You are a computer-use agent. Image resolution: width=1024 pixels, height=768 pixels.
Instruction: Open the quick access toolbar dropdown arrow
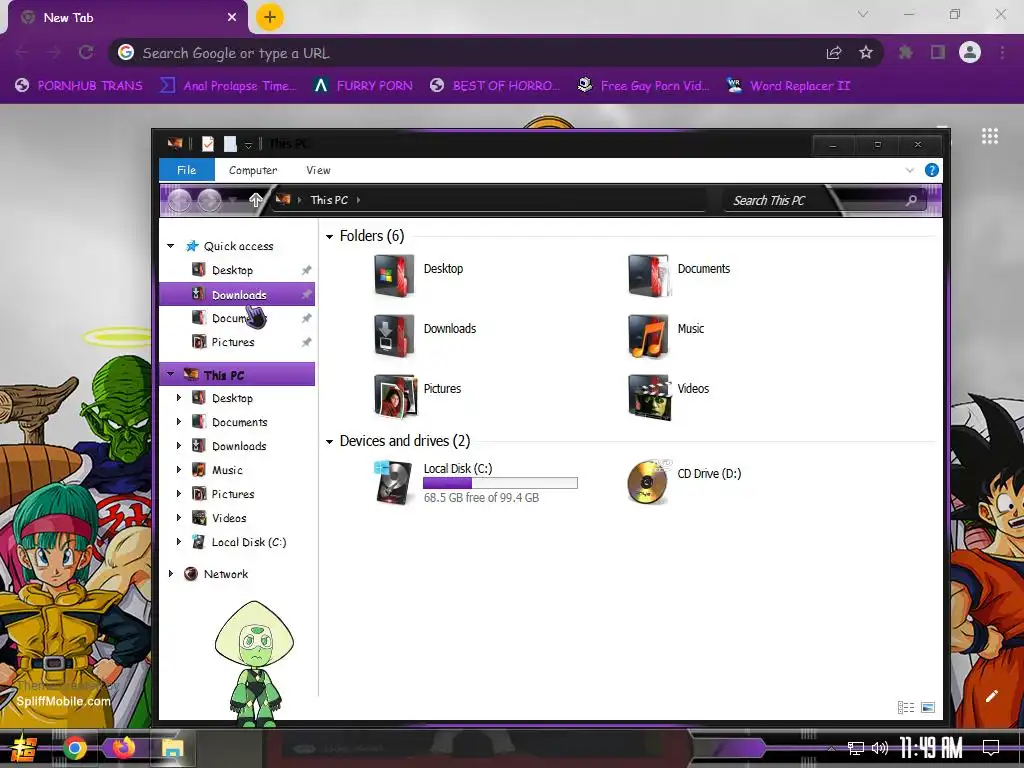point(248,145)
